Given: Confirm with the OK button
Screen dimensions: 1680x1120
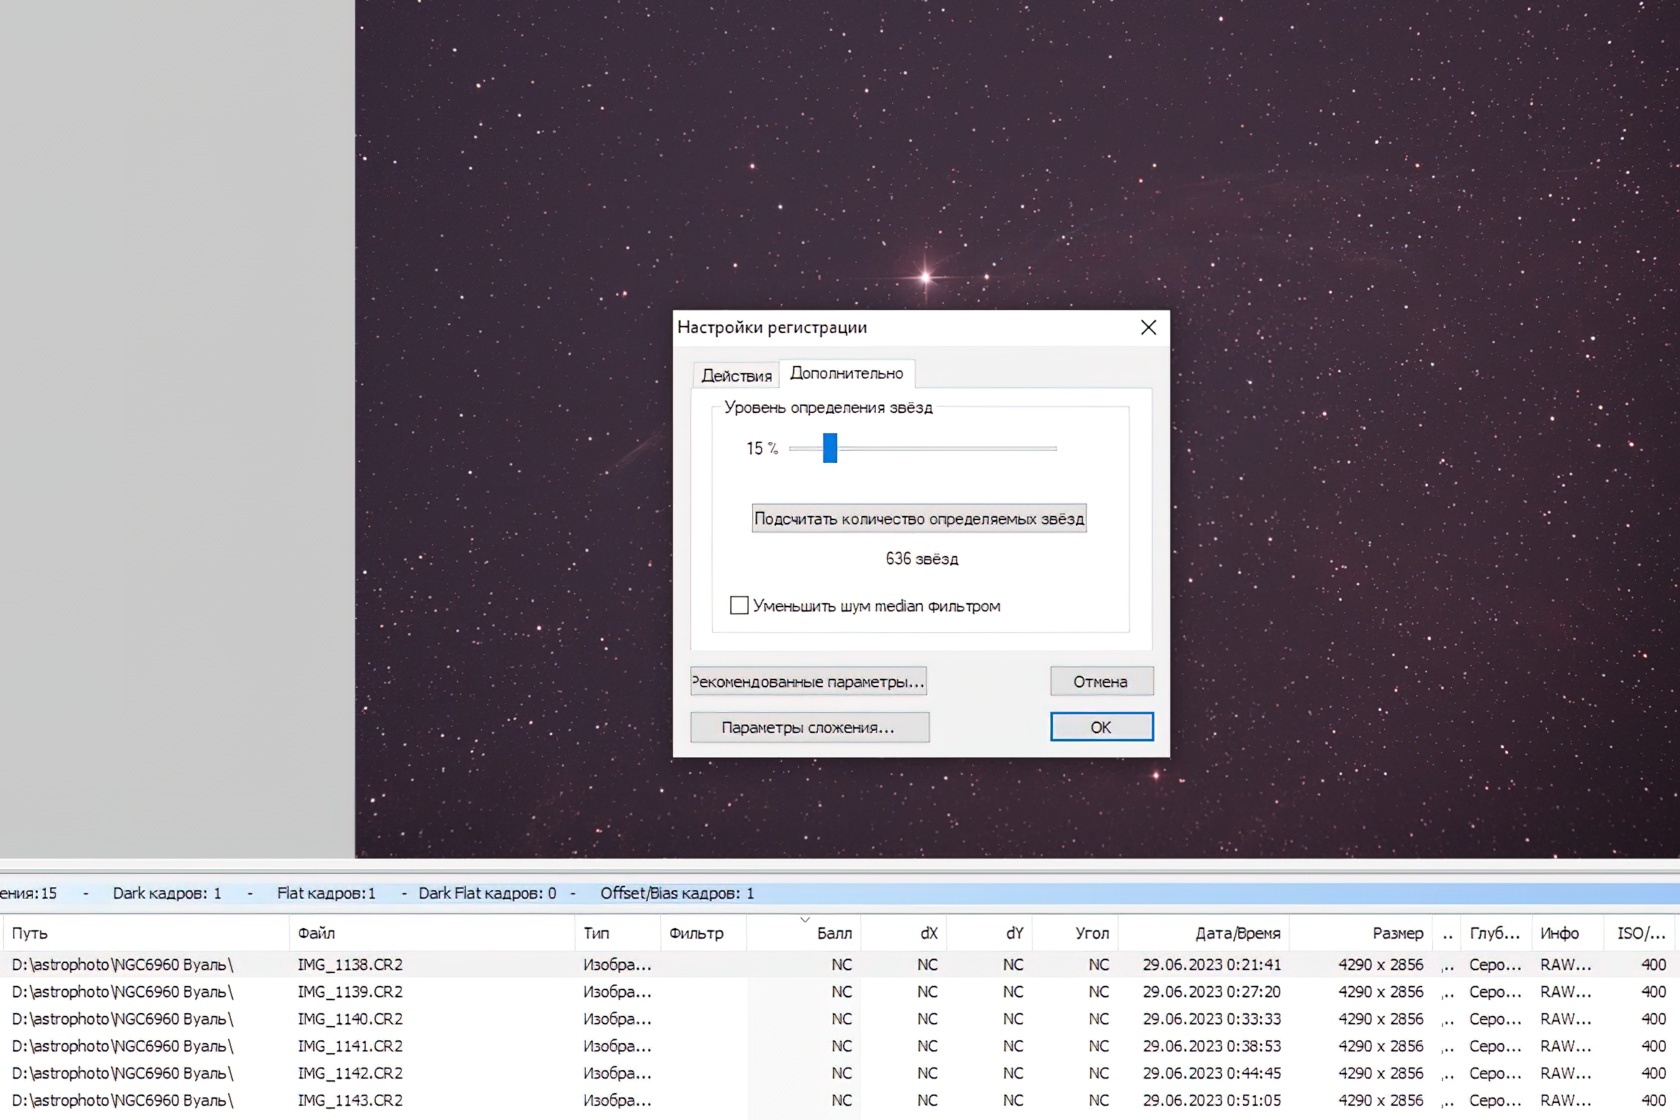Looking at the screenshot, I should (1101, 727).
